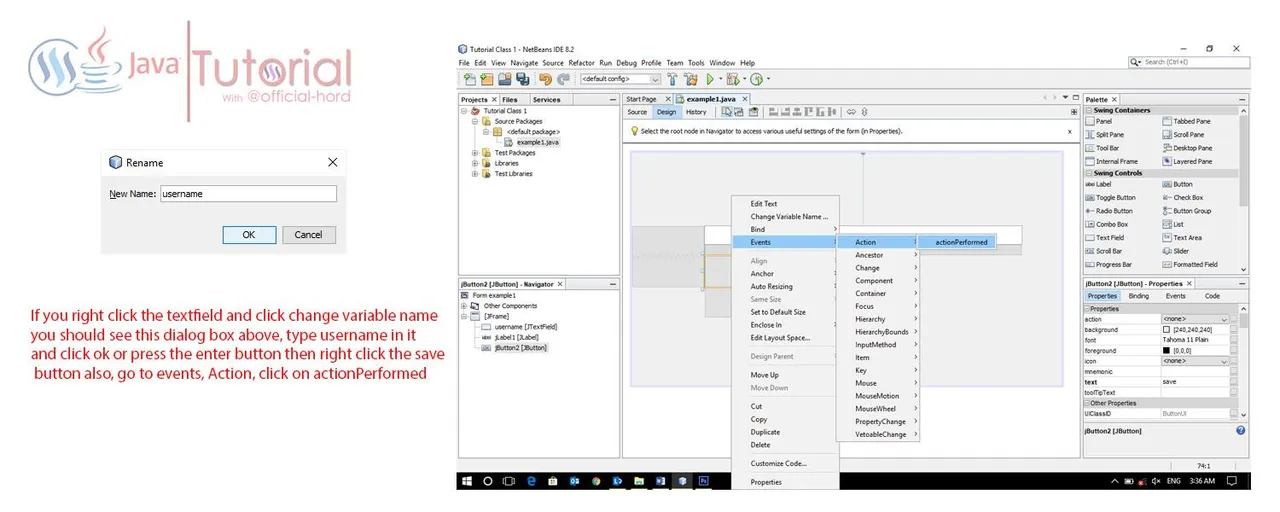The image size is (1280, 512).
Task: Pick Toggle Button from the palette
Action: pyautogui.click(x=1110, y=197)
